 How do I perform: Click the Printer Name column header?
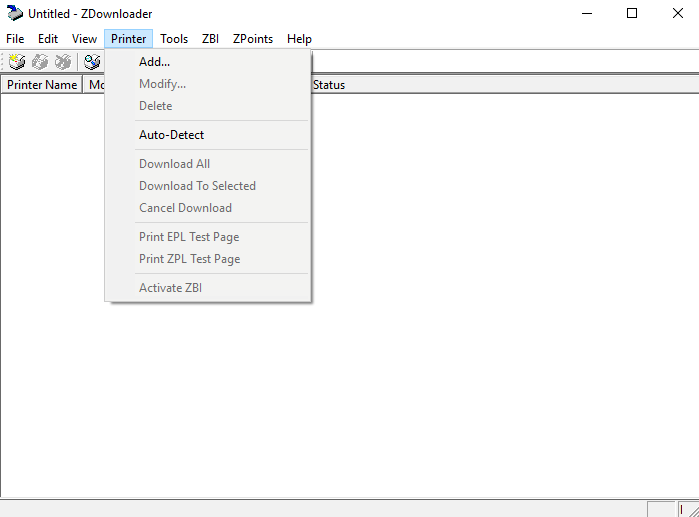point(41,85)
